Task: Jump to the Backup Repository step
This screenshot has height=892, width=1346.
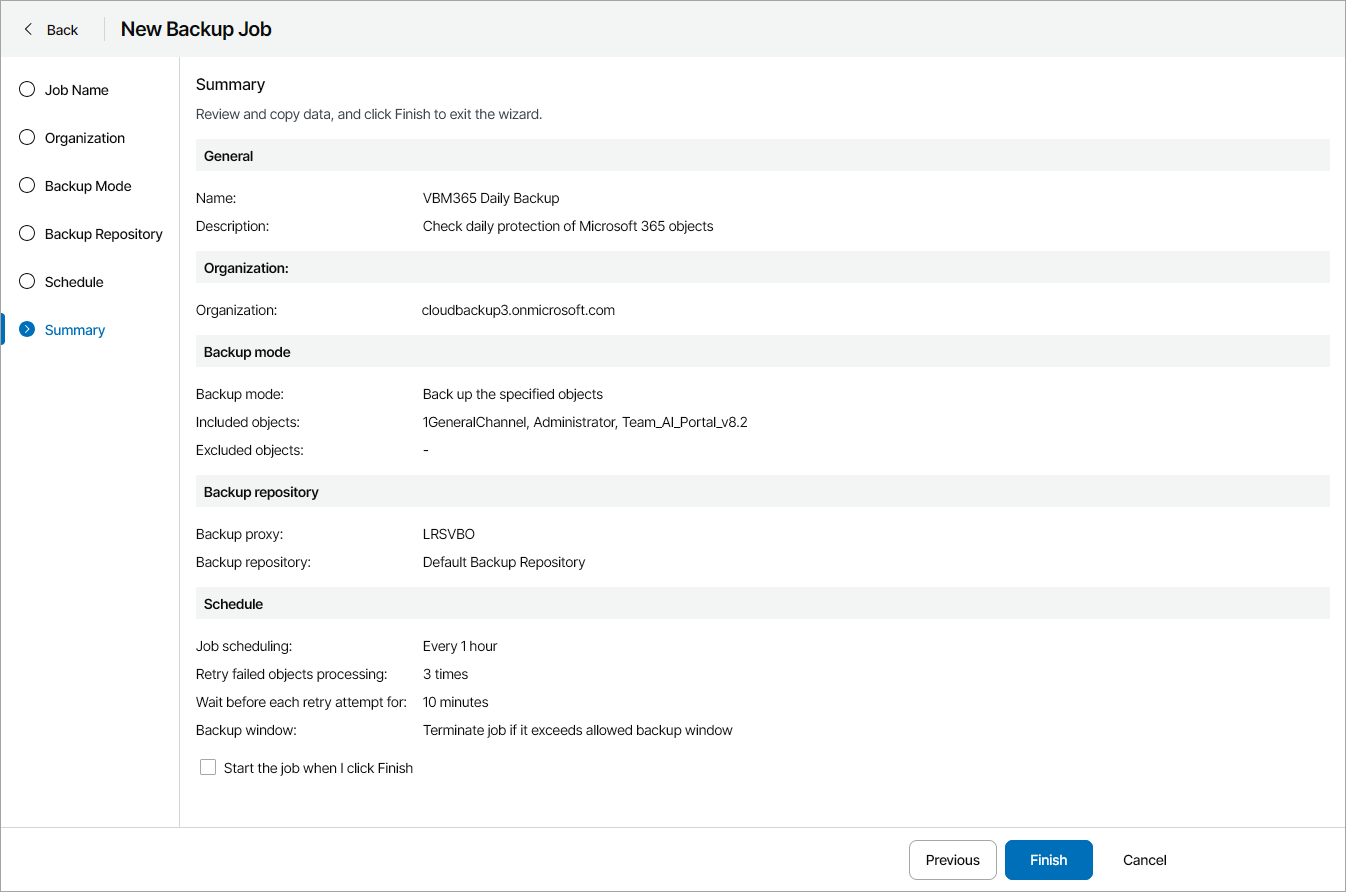Action: point(104,234)
